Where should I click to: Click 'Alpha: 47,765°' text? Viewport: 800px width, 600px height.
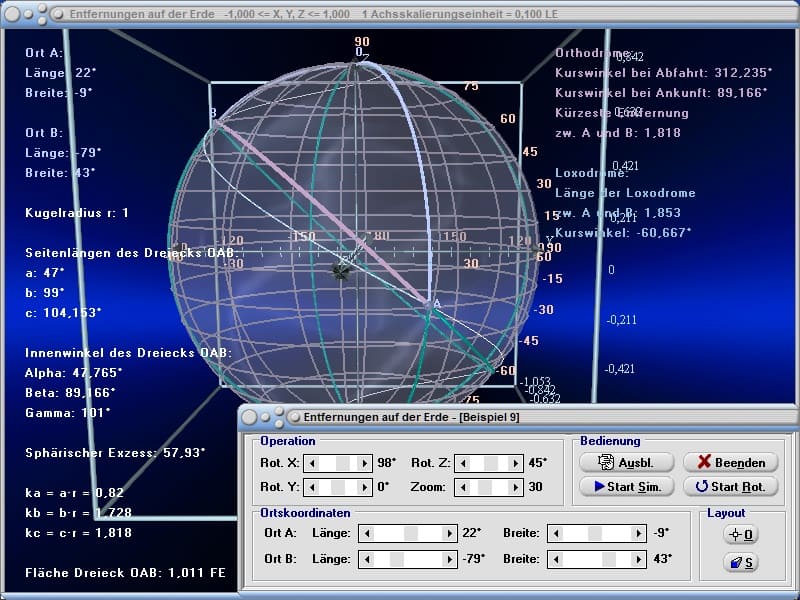click(74, 373)
